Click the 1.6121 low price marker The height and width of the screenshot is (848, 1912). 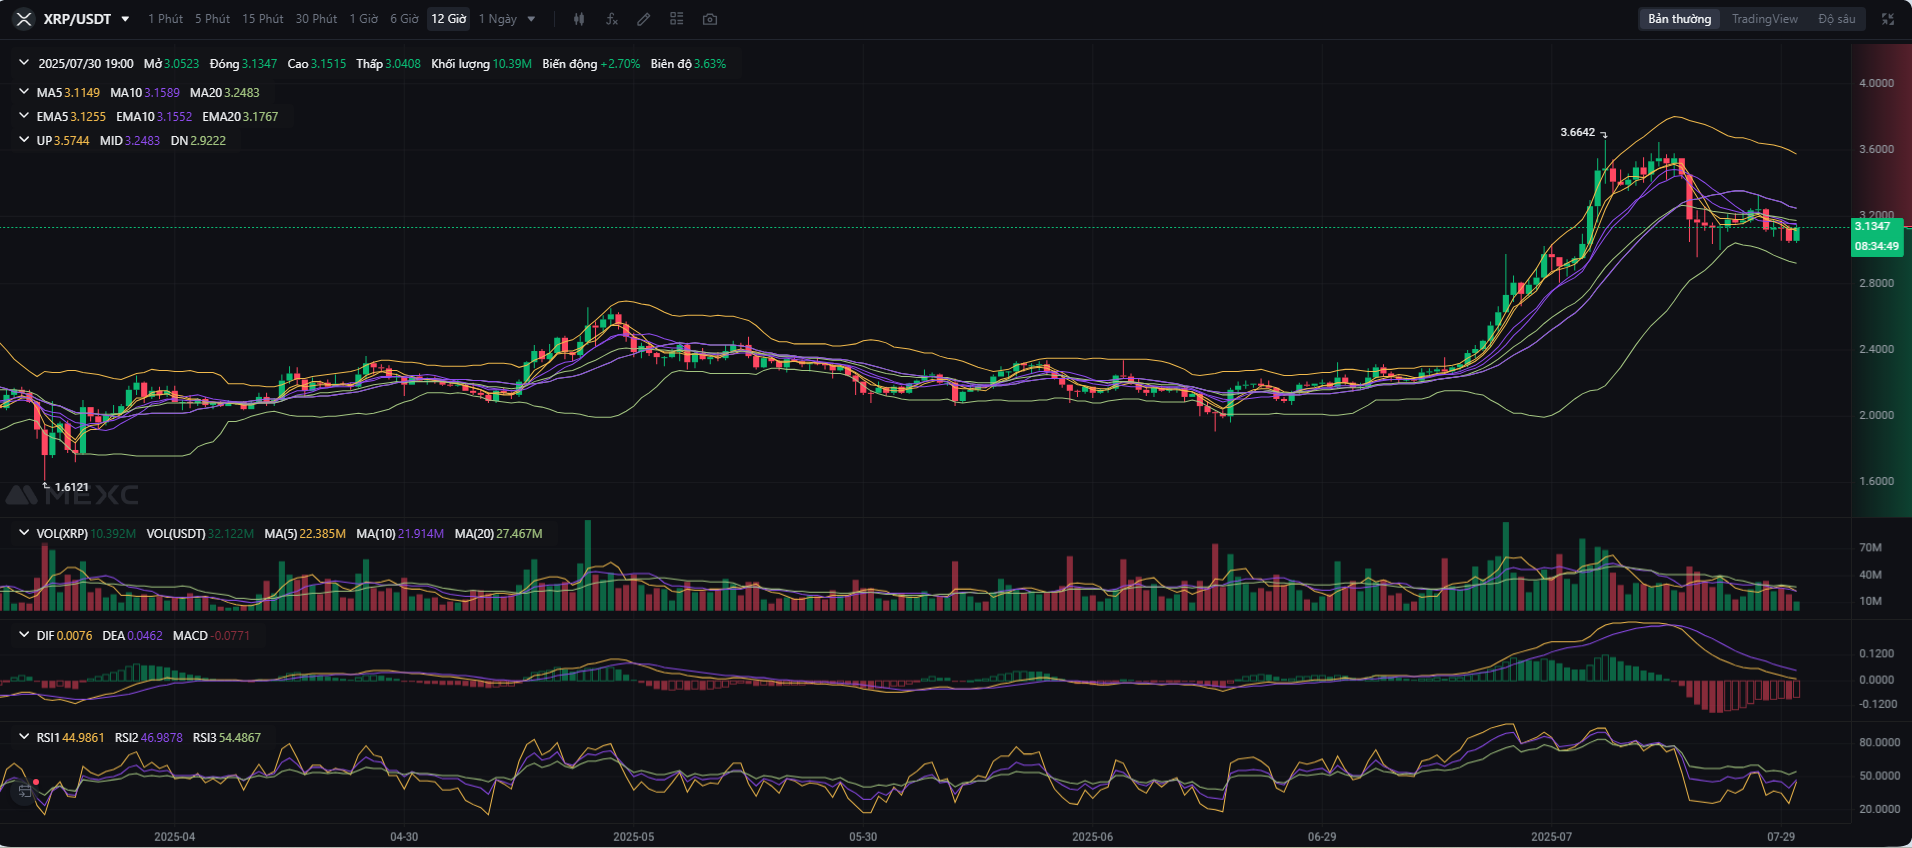click(x=72, y=487)
